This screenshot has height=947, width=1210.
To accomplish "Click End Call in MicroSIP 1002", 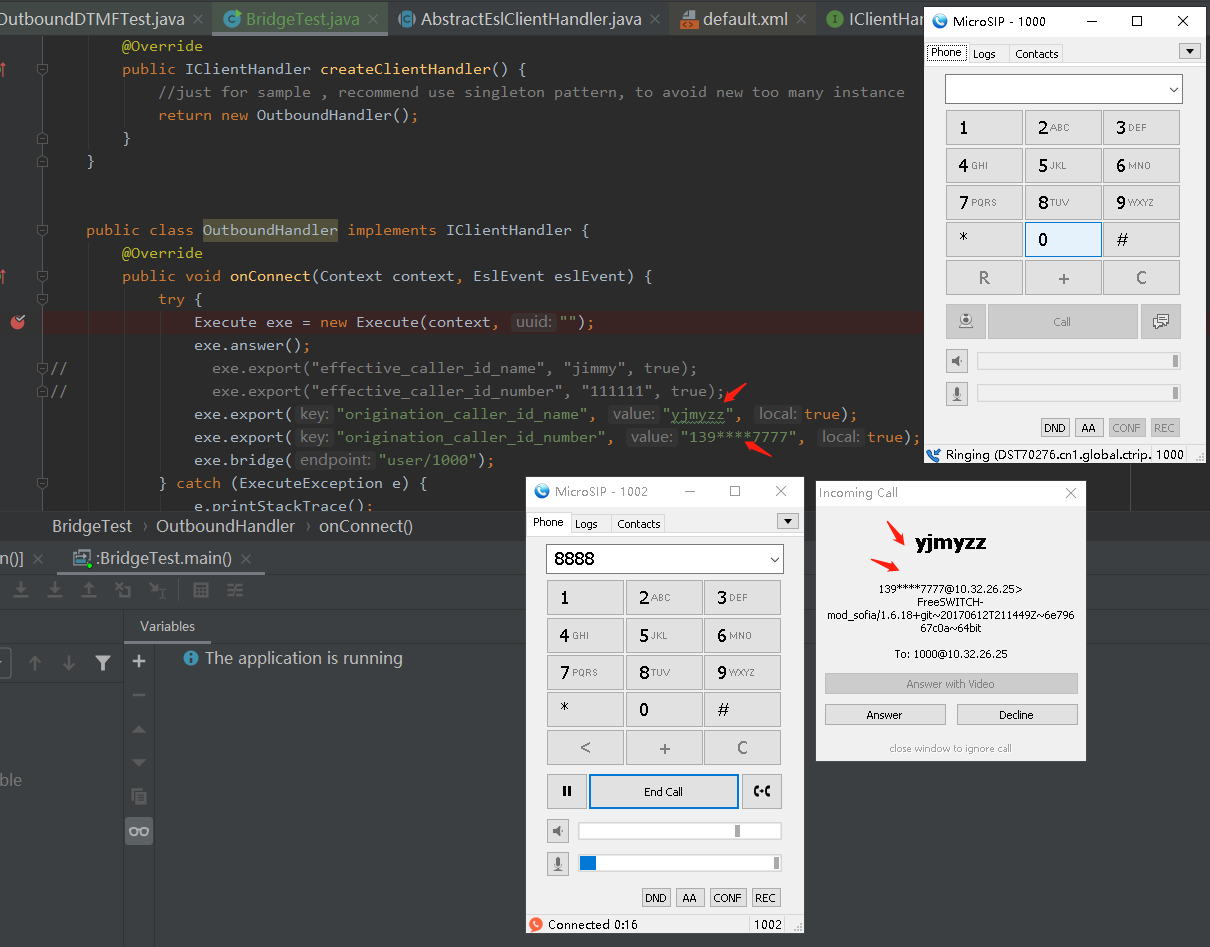I will click(664, 791).
